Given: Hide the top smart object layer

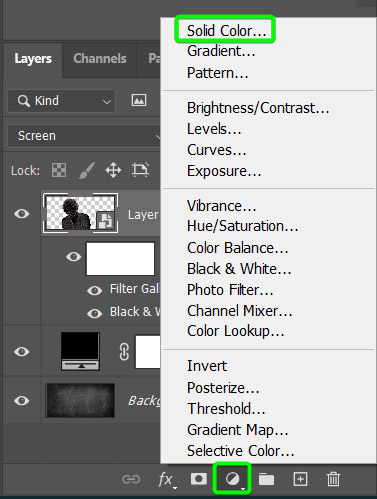Looking at the screenshot, I should pos(22,214).
